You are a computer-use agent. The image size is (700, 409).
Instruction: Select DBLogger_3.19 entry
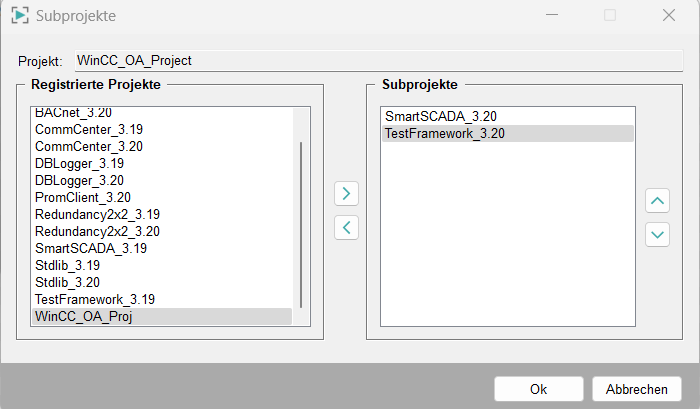pos(162,163)
